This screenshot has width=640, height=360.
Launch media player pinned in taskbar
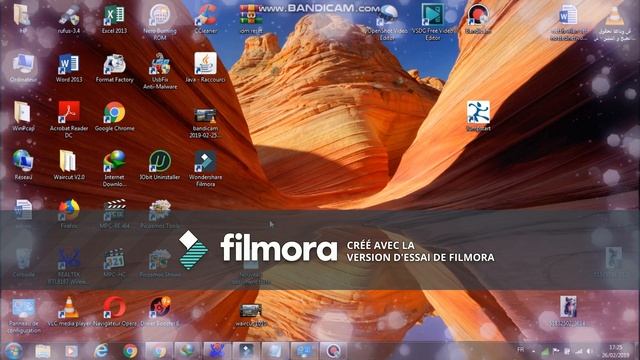point(71,351)
